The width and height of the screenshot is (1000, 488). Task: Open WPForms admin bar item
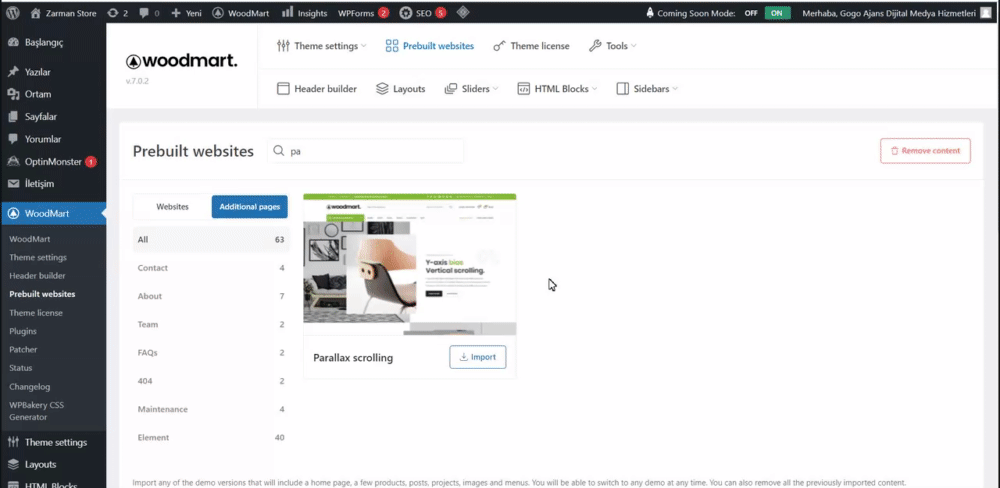point(363,13)
